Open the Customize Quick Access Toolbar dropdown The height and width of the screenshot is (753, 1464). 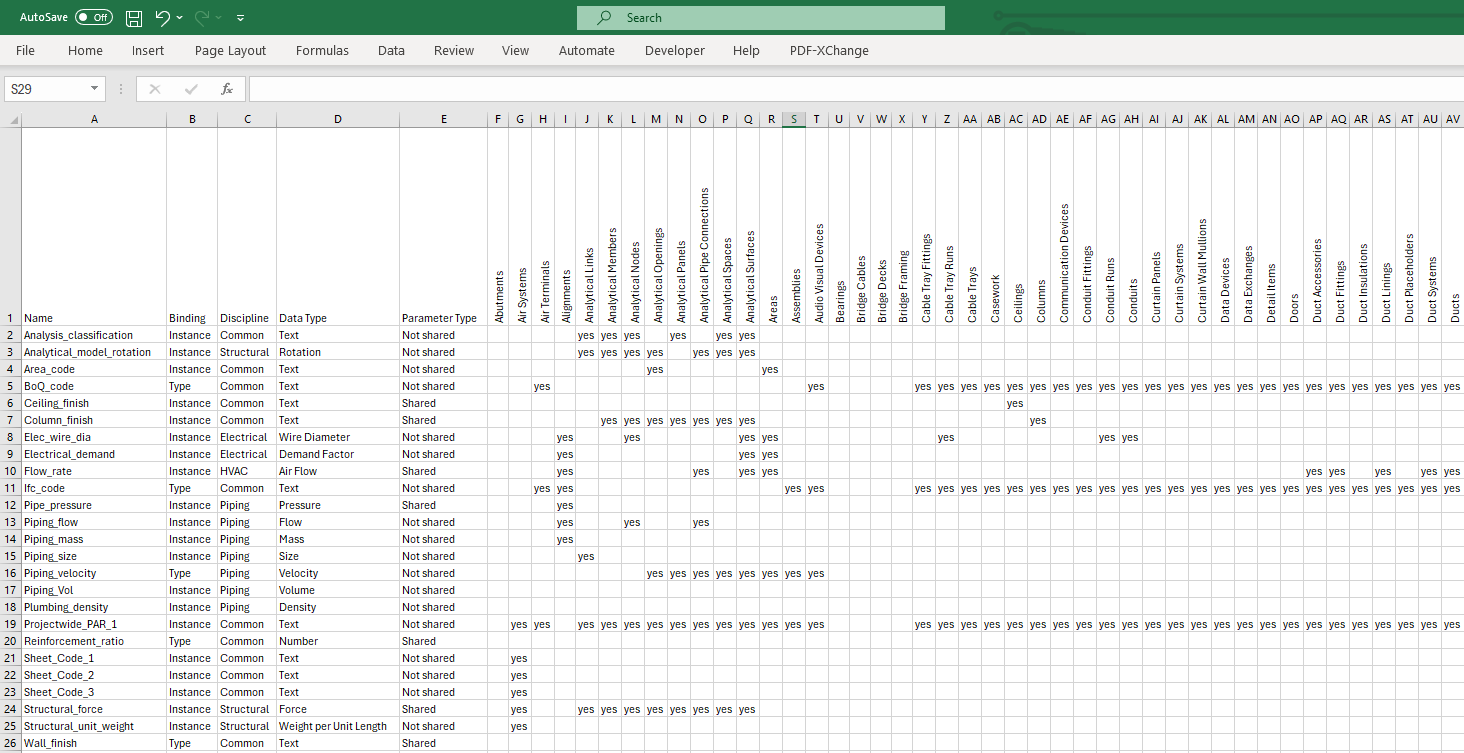[x=241, y=18]
